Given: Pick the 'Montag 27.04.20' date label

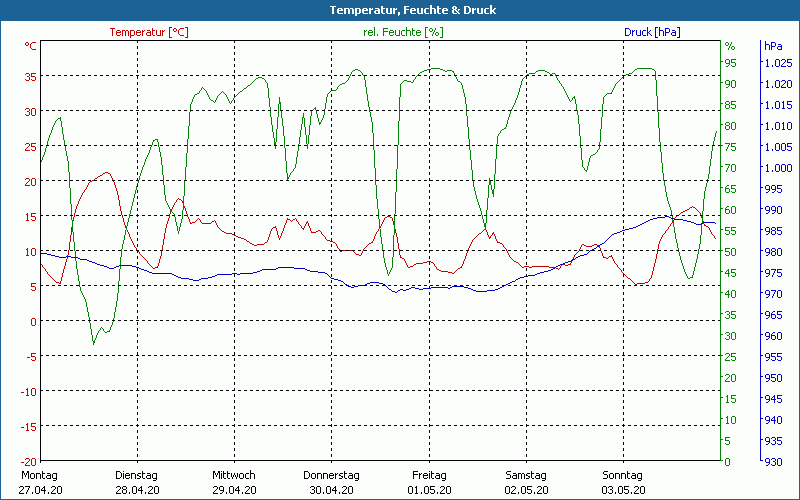Looking at the screenshot, I should (x=40, y=482).
